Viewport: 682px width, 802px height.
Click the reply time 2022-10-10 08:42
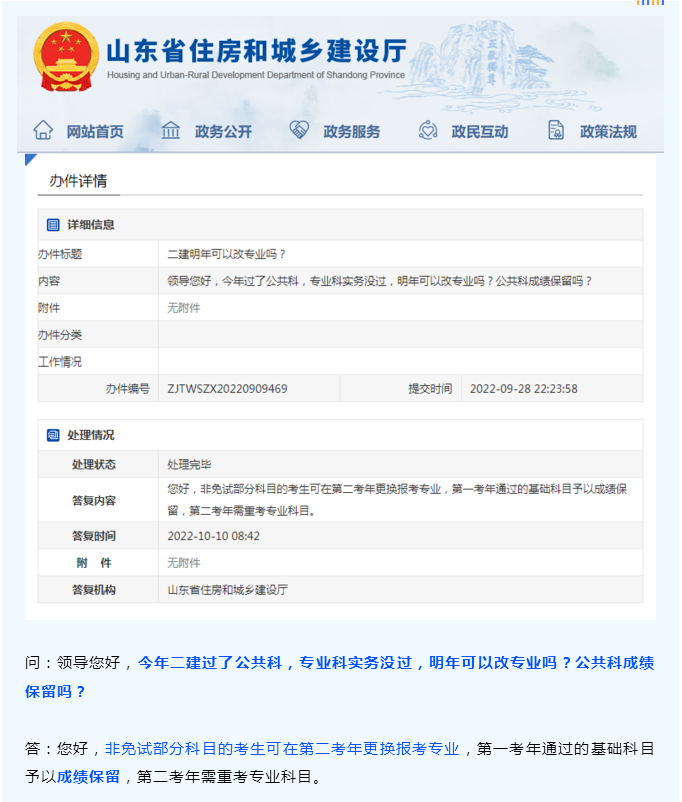213,536
